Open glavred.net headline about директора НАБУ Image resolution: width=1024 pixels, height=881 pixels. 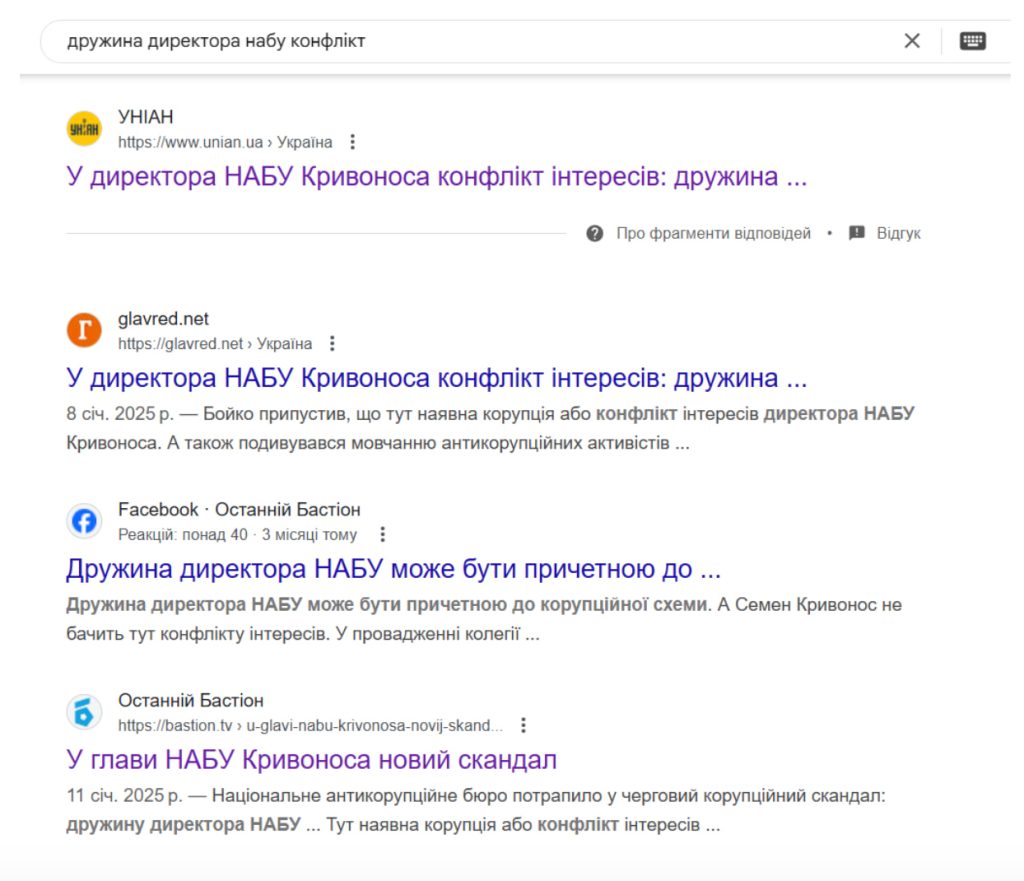coord(436,378)
